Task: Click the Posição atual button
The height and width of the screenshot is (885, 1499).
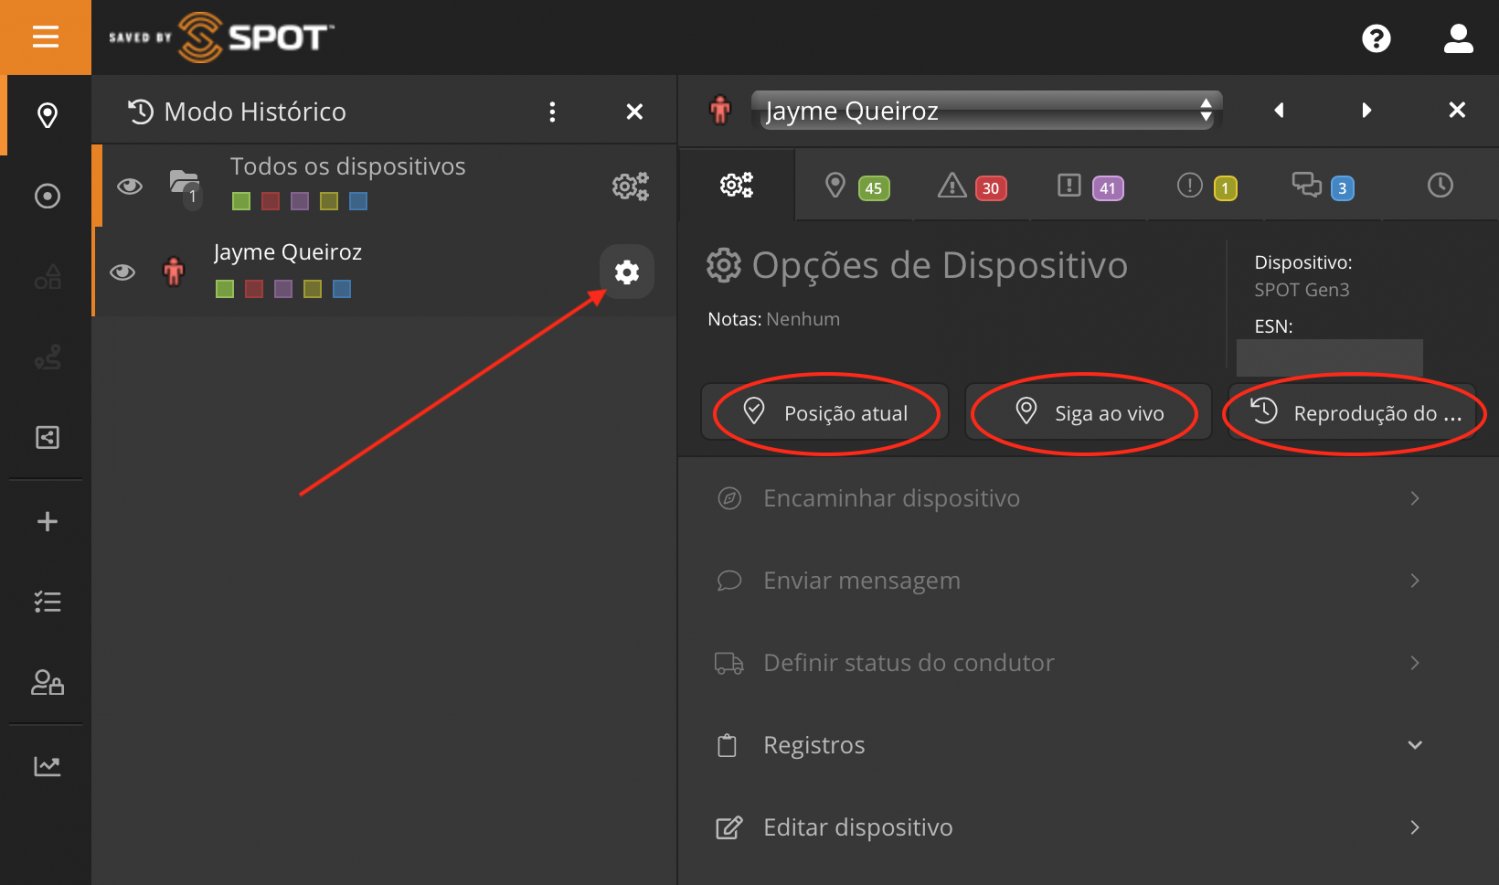Action: 826,413
